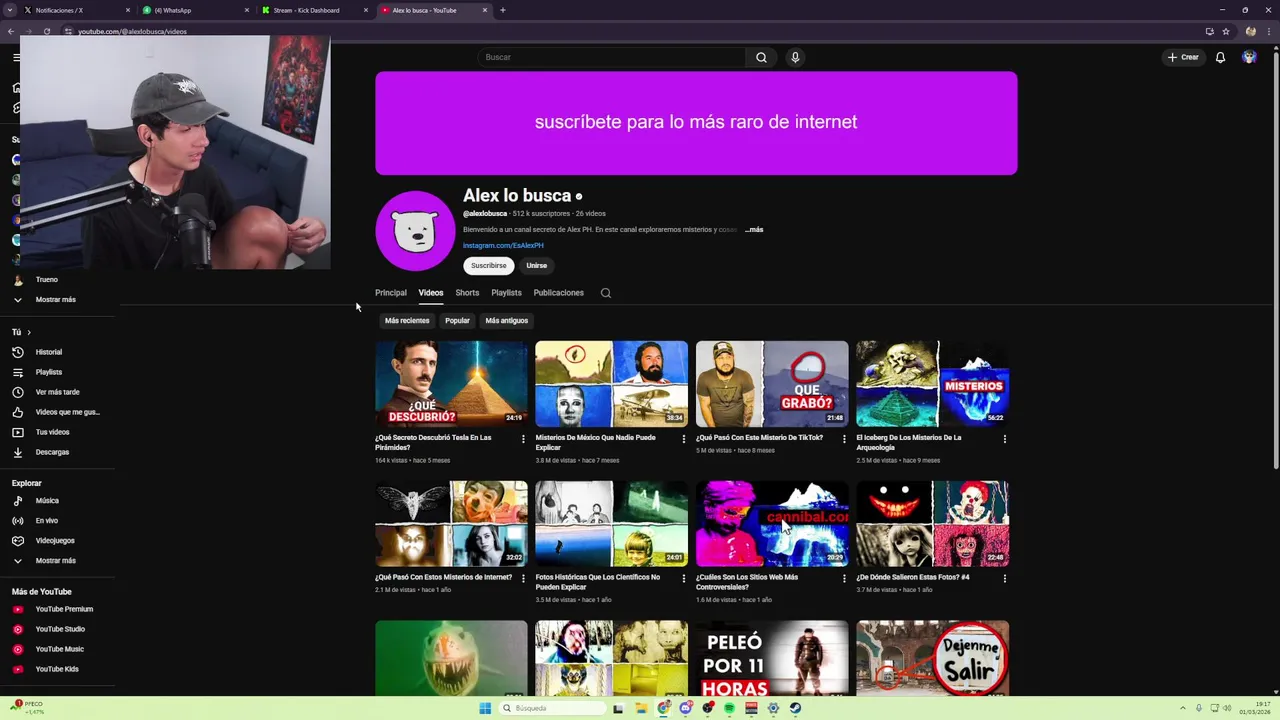The image size is (1280, 720).
Task: Click title ¿Cuáles Son Los Sitios Web Más Controversiales?
Action: pos(747,582)
